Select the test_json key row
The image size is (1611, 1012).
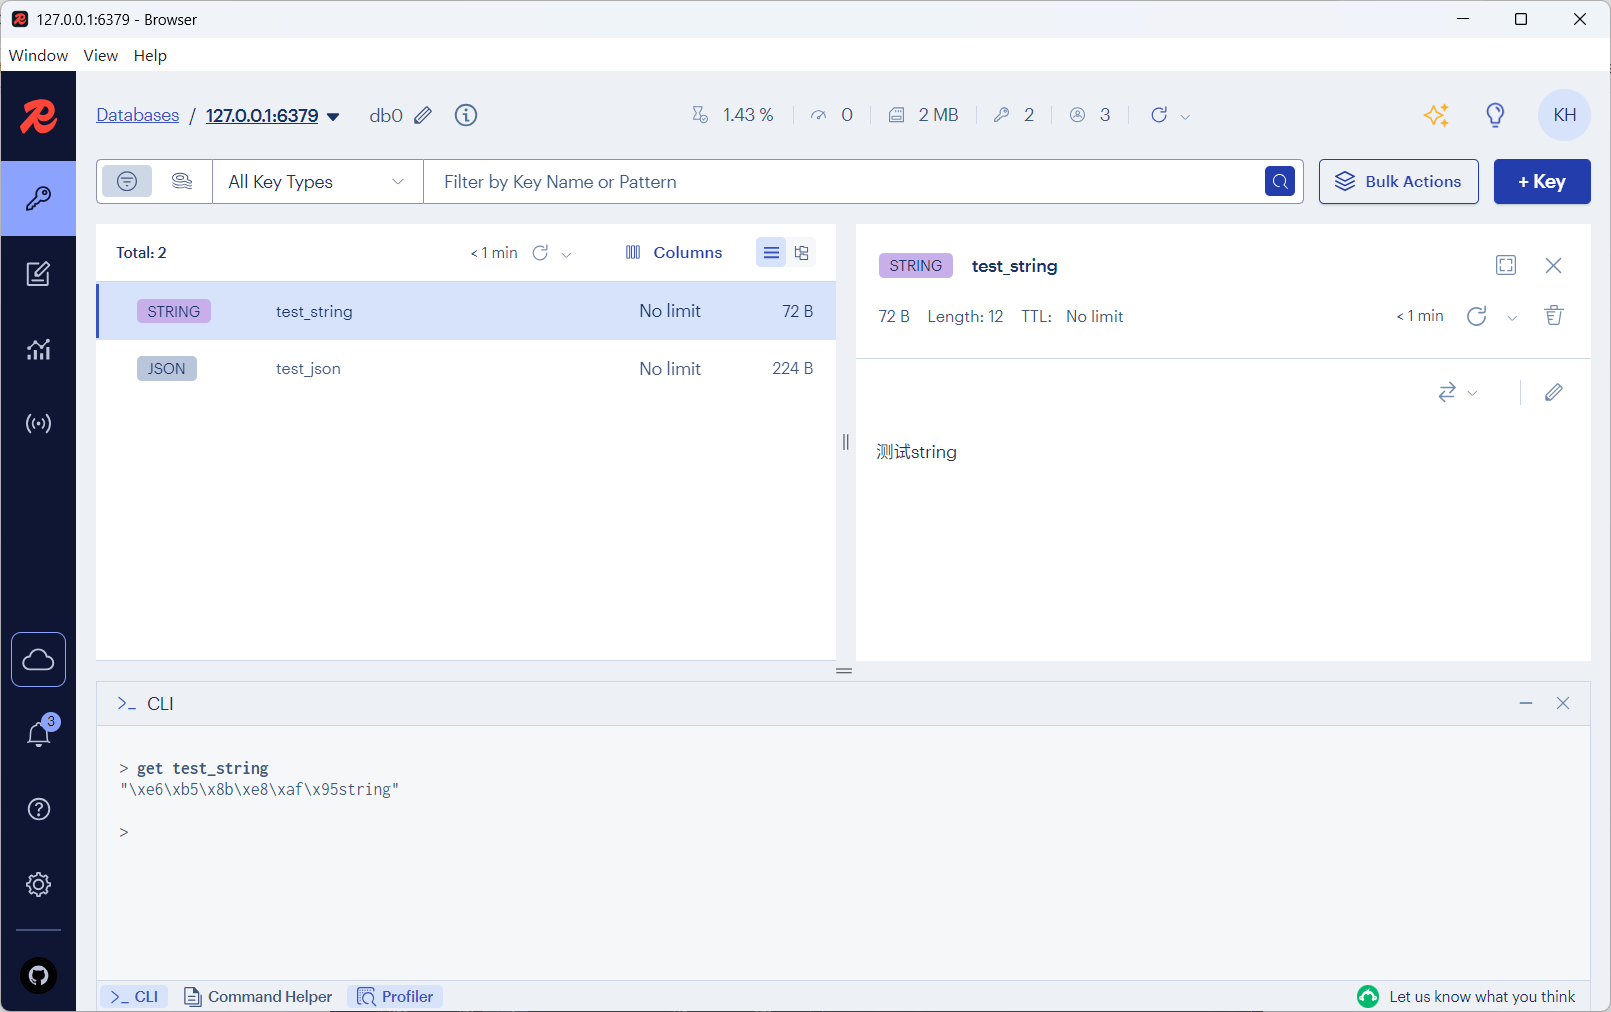point(466,369)
